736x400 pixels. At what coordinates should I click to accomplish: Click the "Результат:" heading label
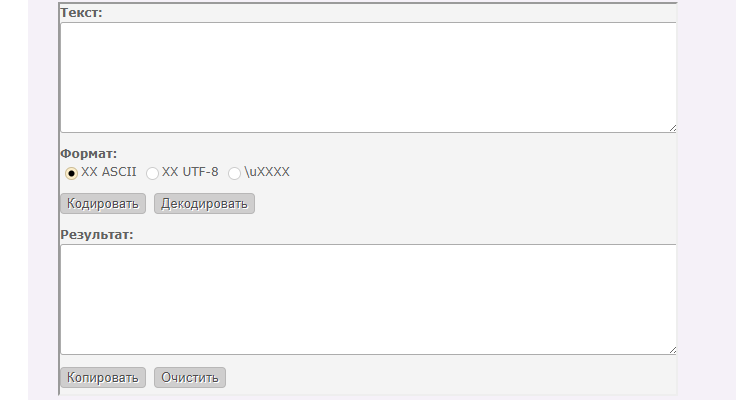coord(97,235)
